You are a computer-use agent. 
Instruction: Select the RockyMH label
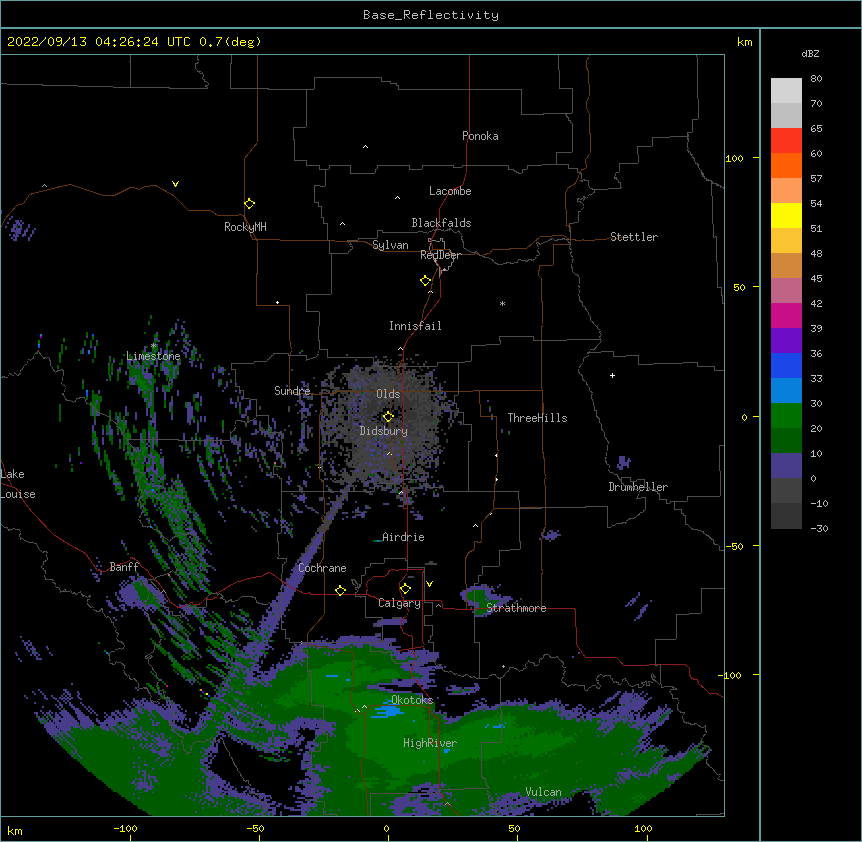coord(245,227)
